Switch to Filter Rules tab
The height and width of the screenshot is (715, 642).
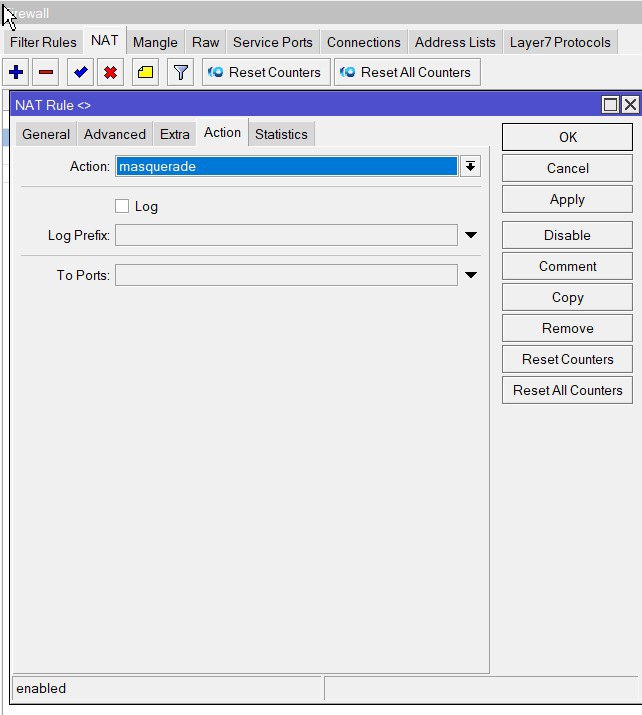[x=43, y=42]
